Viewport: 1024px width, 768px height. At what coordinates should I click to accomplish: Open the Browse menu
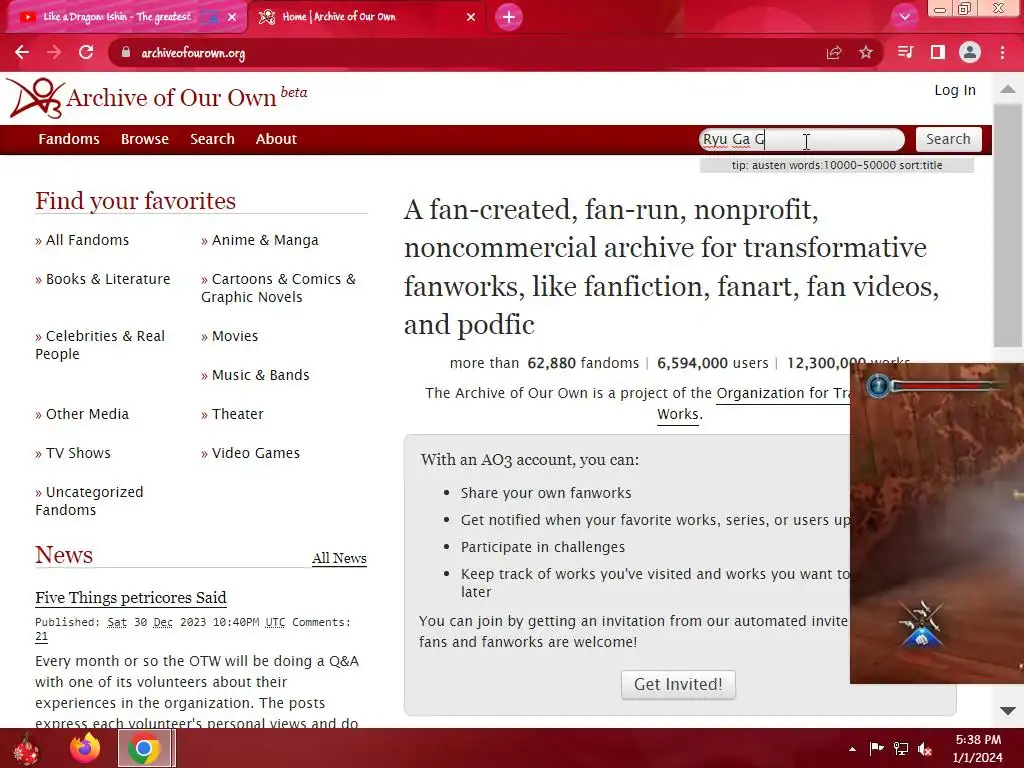[144, 139]
